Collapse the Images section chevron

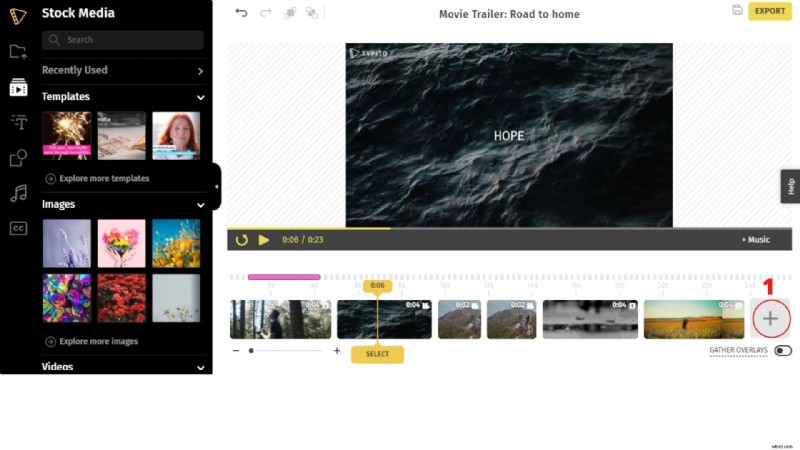point(201,205)
